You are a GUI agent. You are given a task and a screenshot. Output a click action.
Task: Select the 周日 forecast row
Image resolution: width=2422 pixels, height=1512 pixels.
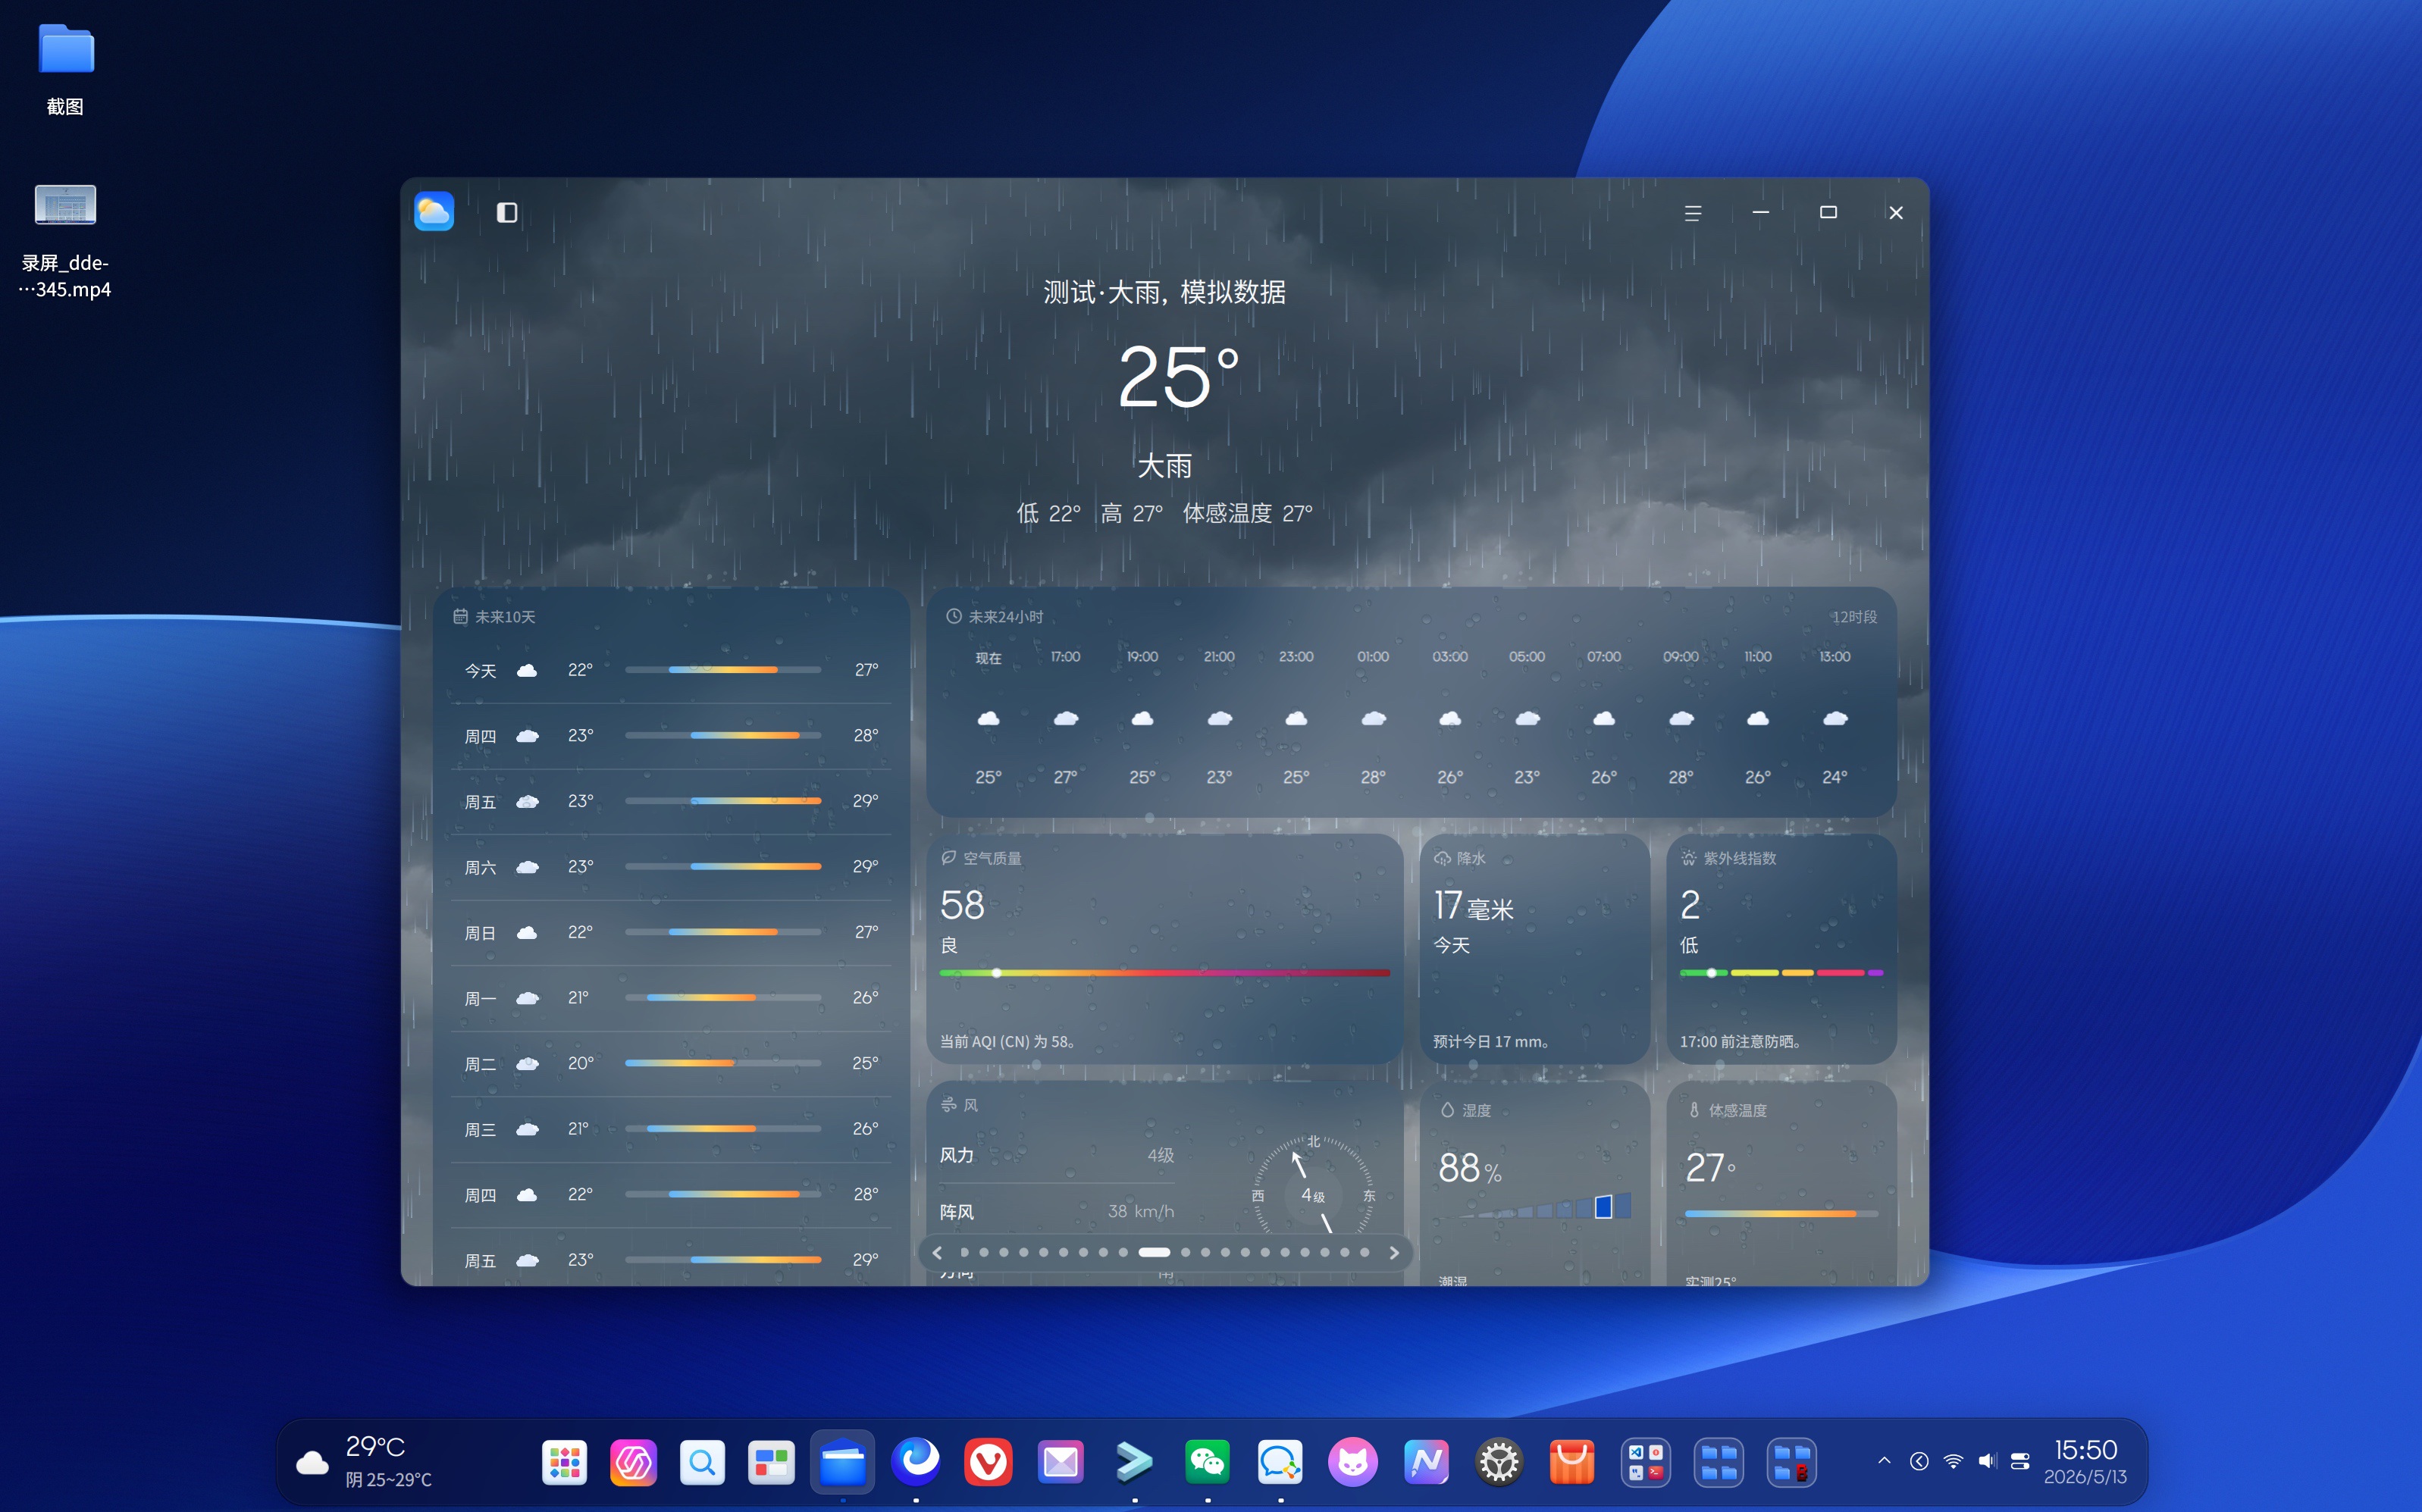[671, 932]
